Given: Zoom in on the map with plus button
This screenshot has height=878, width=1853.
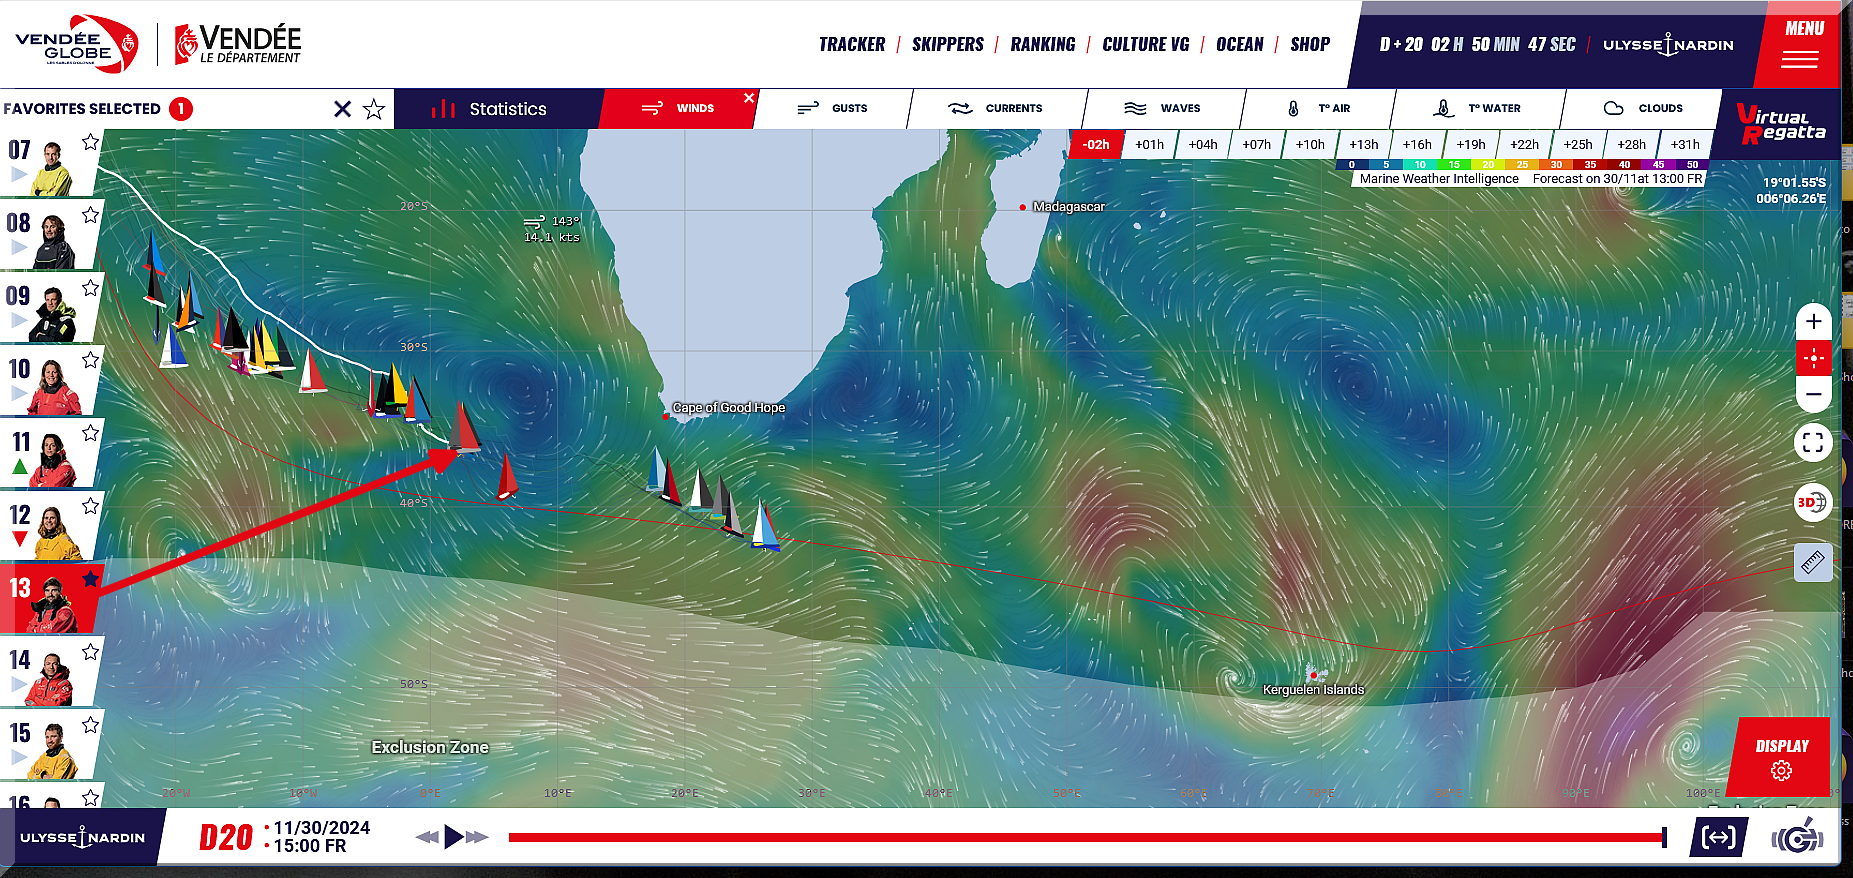Looking at the screenshot, I should click(1813, 322).
